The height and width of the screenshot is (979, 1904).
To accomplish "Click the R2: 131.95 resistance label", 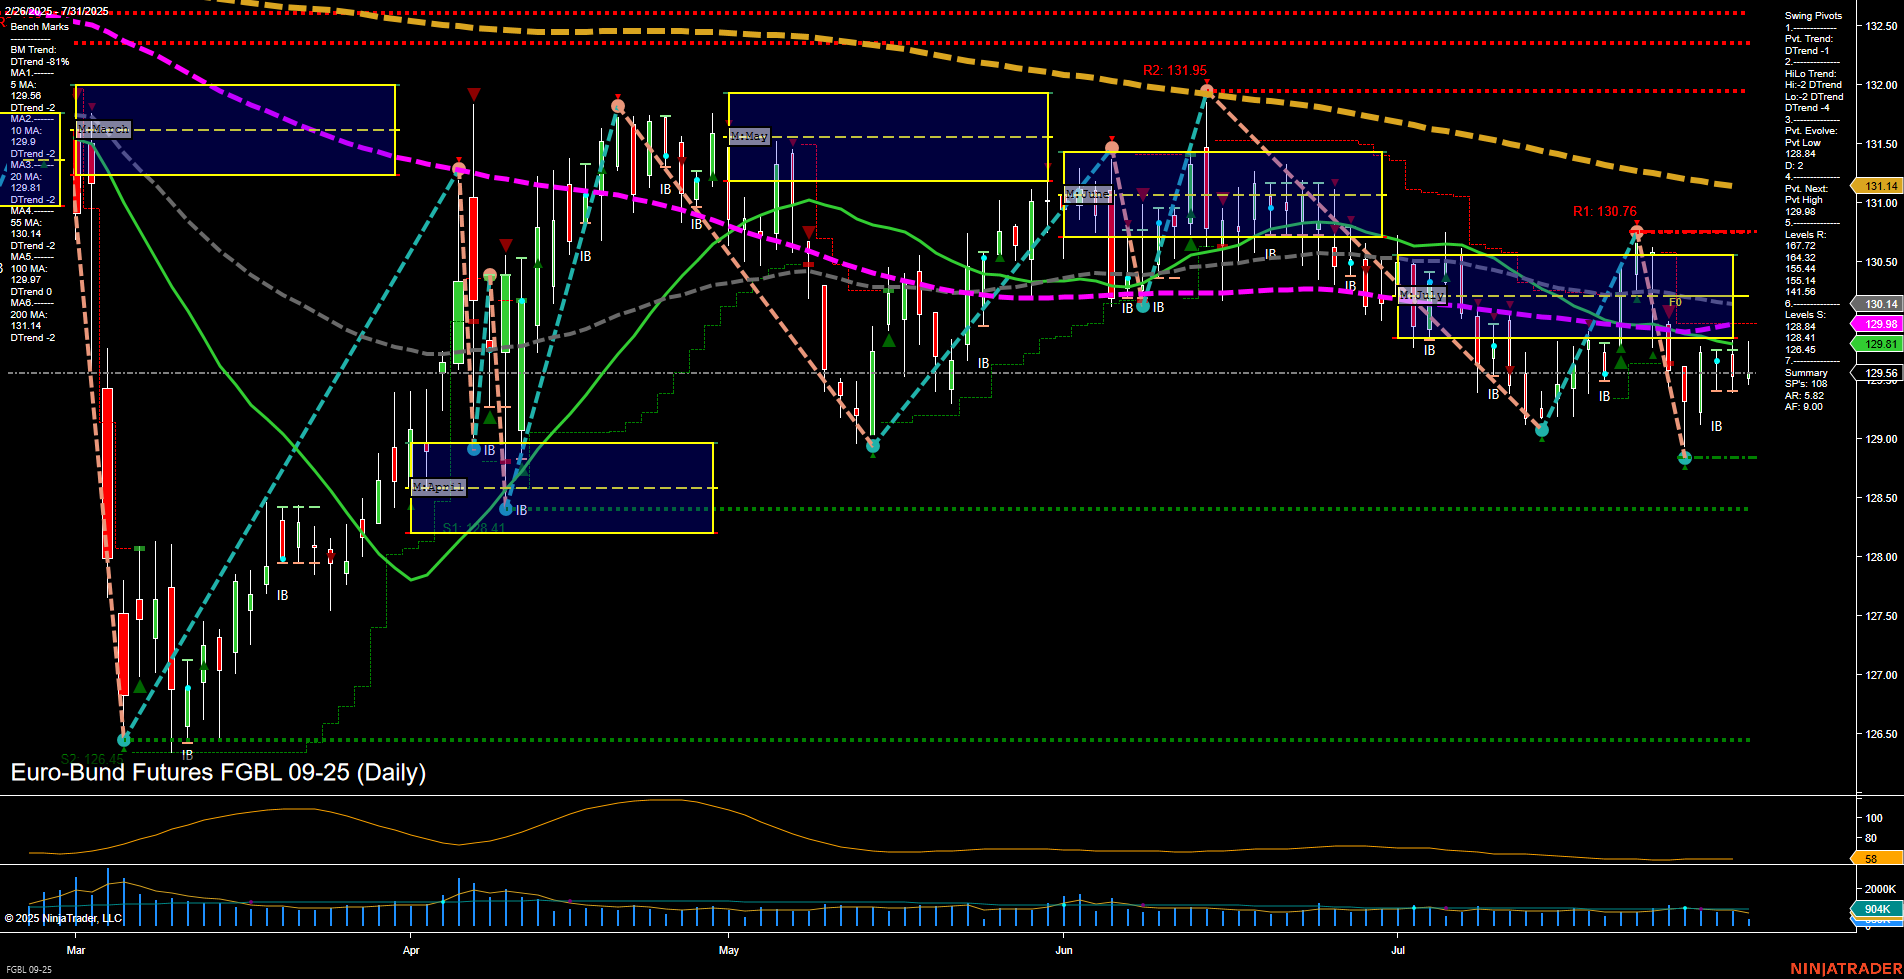I will coord(1174,71).
